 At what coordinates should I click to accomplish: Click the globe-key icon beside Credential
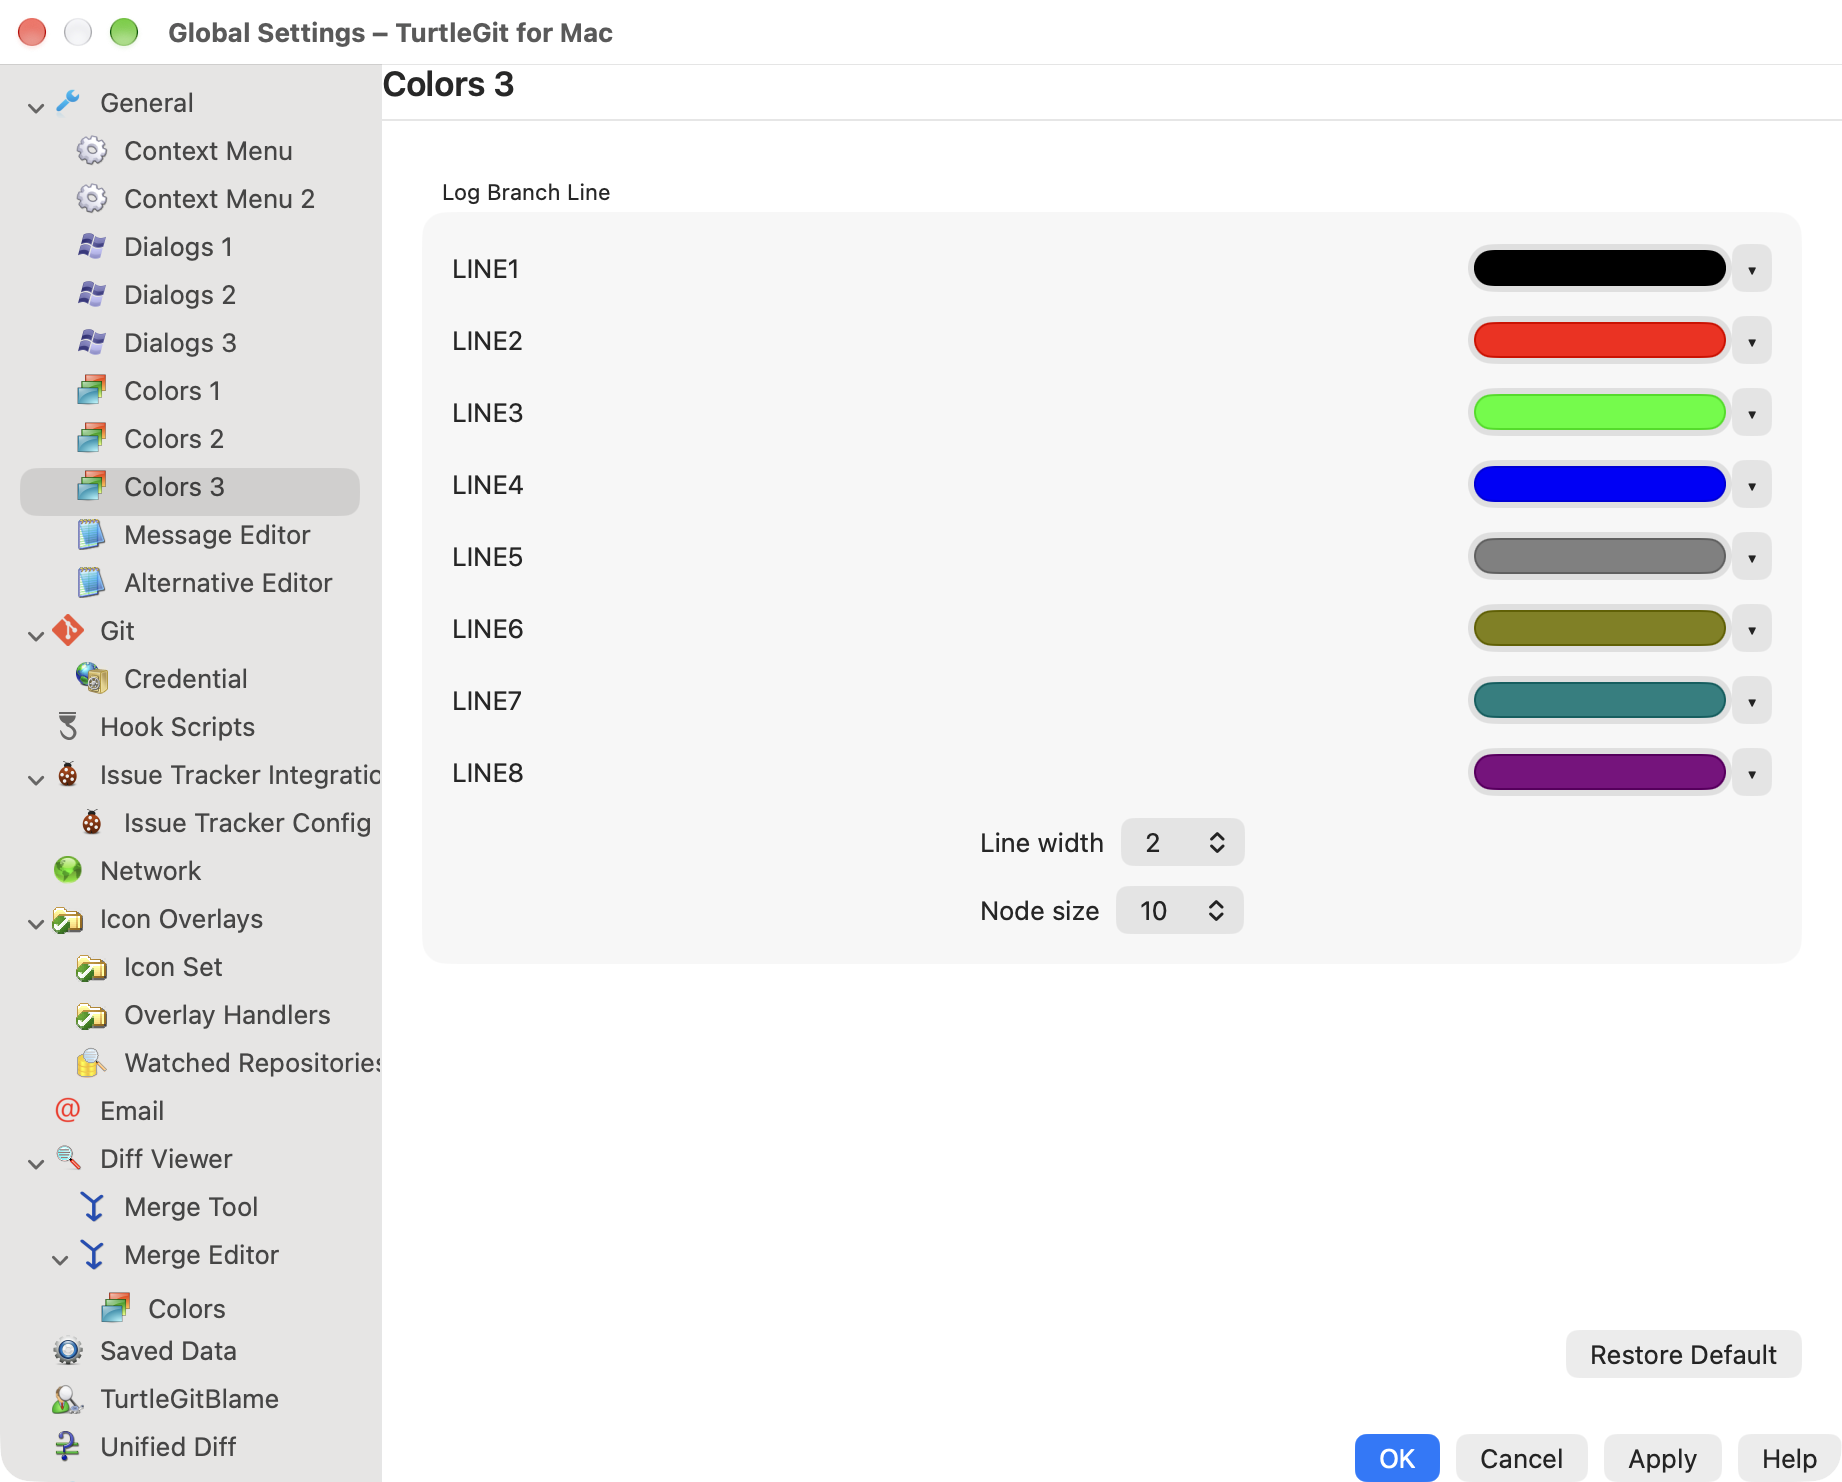(x=92, y=678)
